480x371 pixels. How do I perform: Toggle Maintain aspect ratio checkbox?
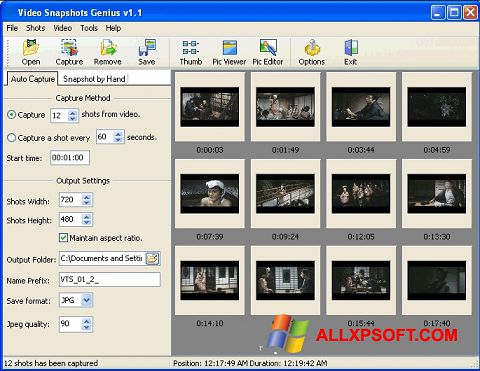click(x=63, y=238)
